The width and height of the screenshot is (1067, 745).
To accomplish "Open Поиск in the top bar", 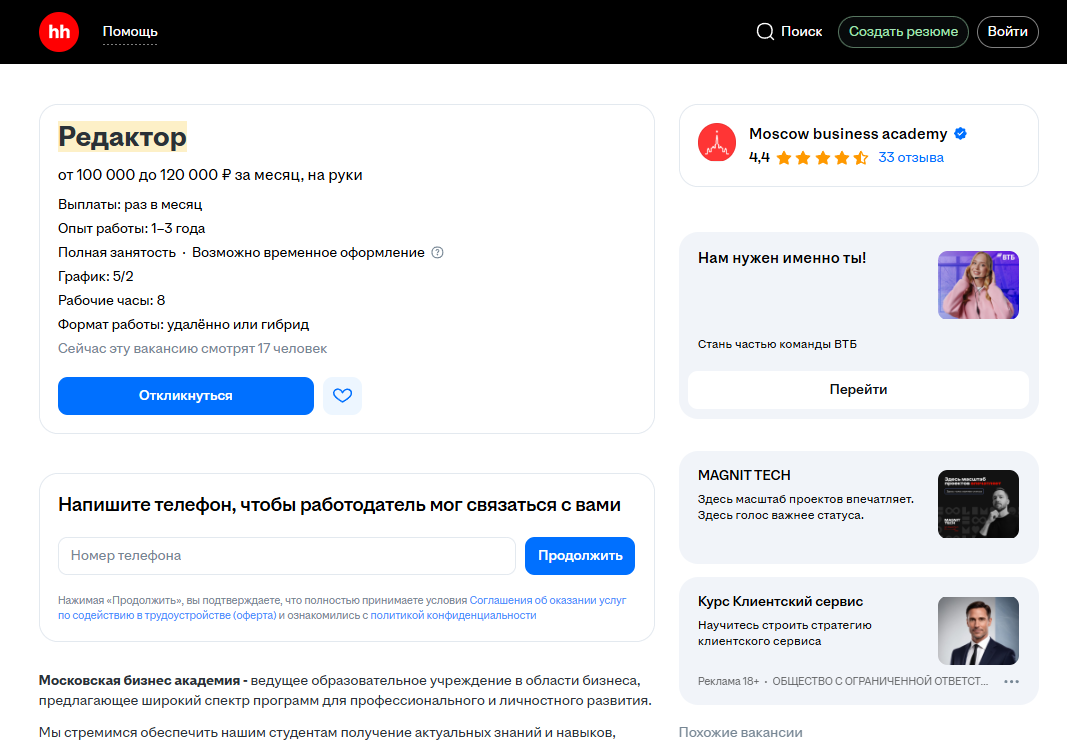I will pos(801,32).
